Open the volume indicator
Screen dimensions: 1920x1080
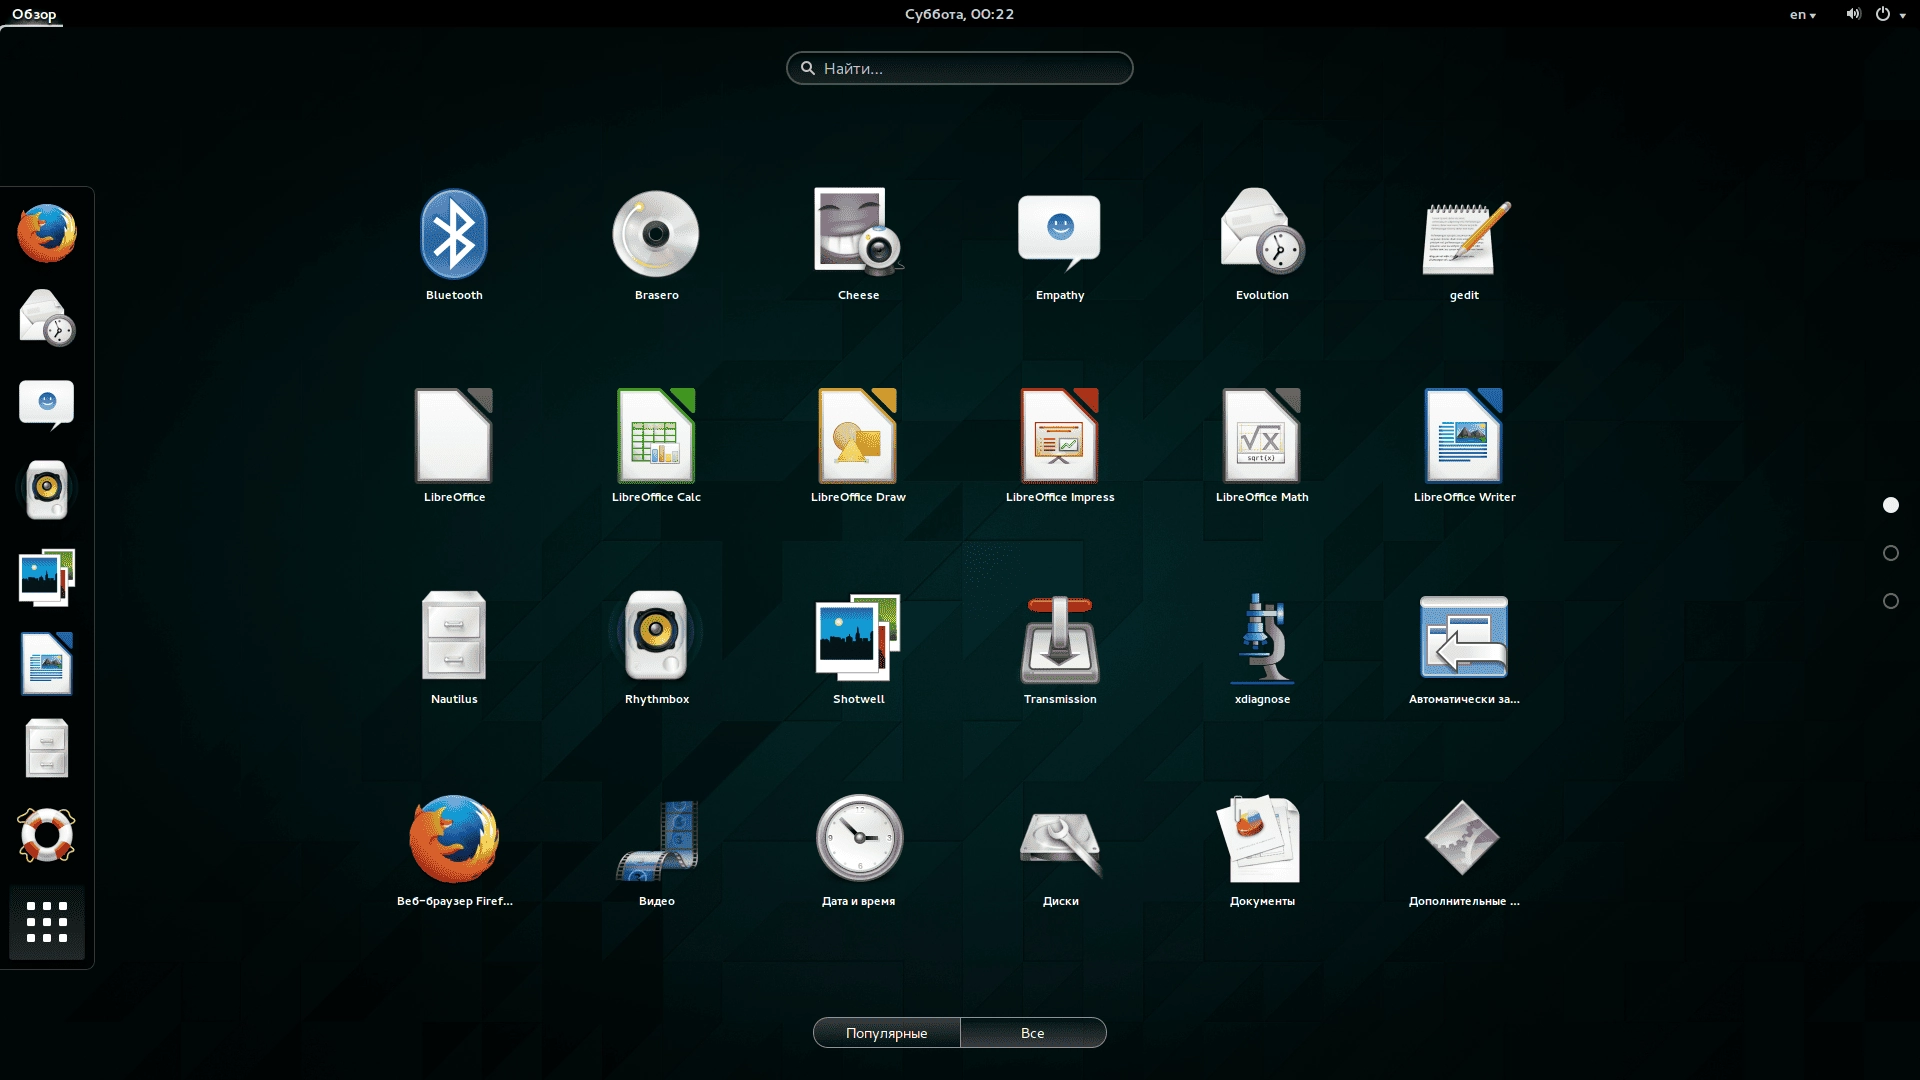[x=1853, y=14]
